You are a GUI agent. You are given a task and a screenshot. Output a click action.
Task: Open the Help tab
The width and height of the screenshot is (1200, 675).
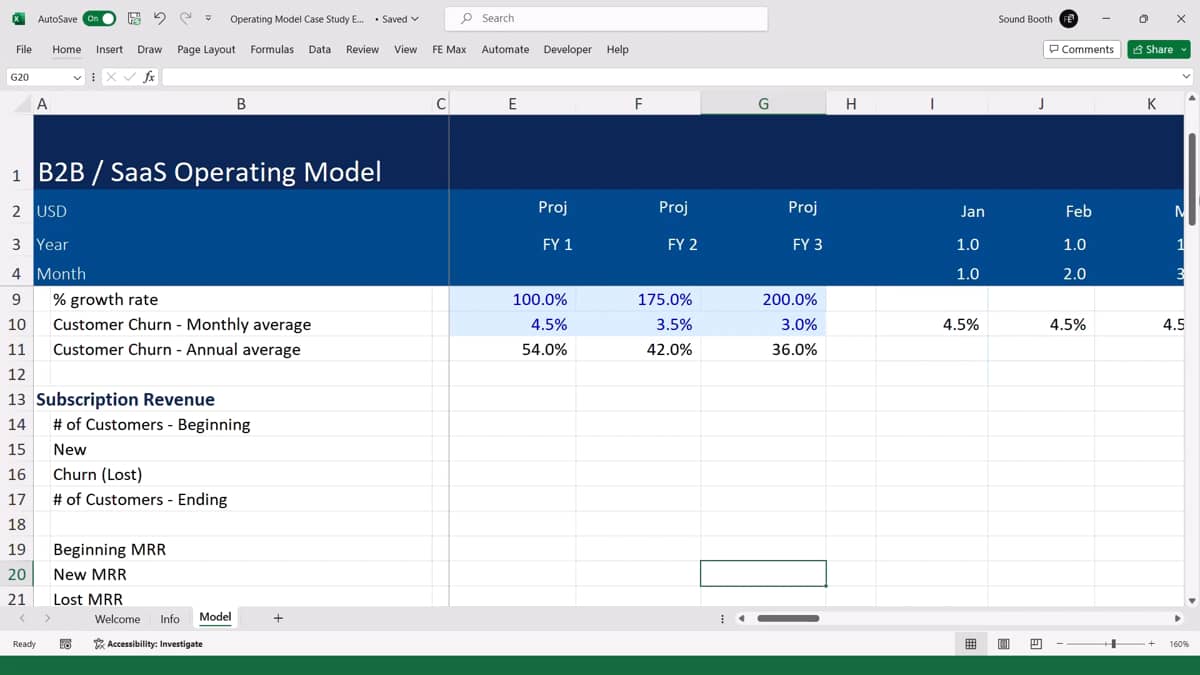click(x=618, y=49)
